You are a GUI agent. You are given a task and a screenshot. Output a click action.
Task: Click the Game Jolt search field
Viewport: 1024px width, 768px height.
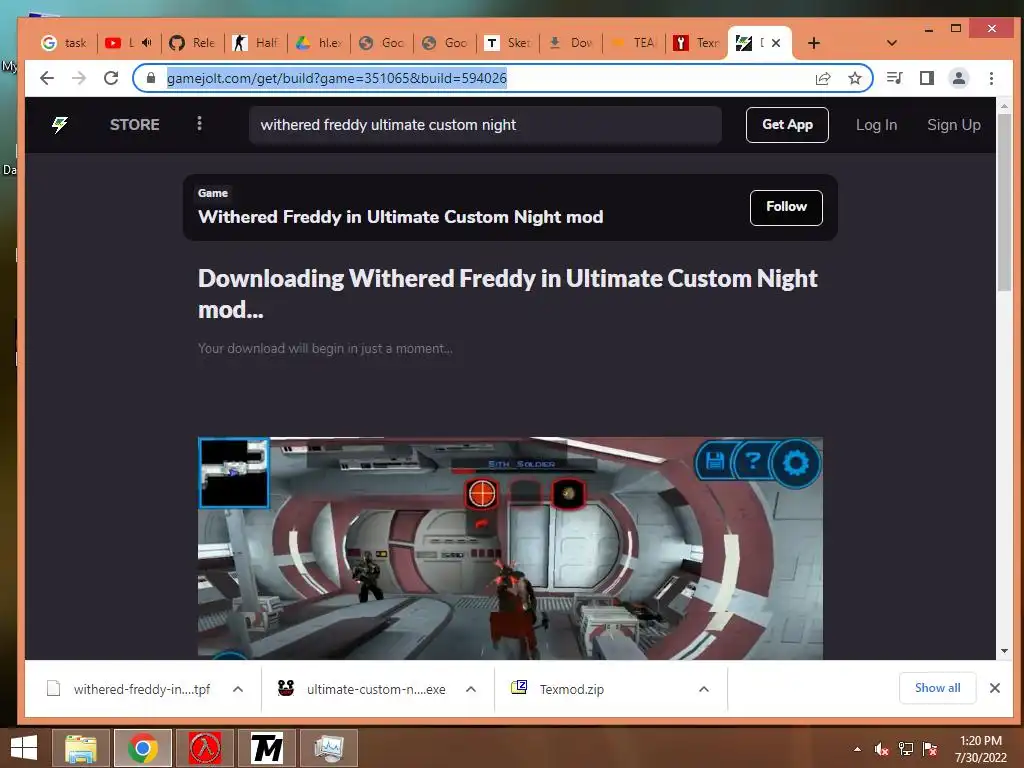click(x=485, y=125)
